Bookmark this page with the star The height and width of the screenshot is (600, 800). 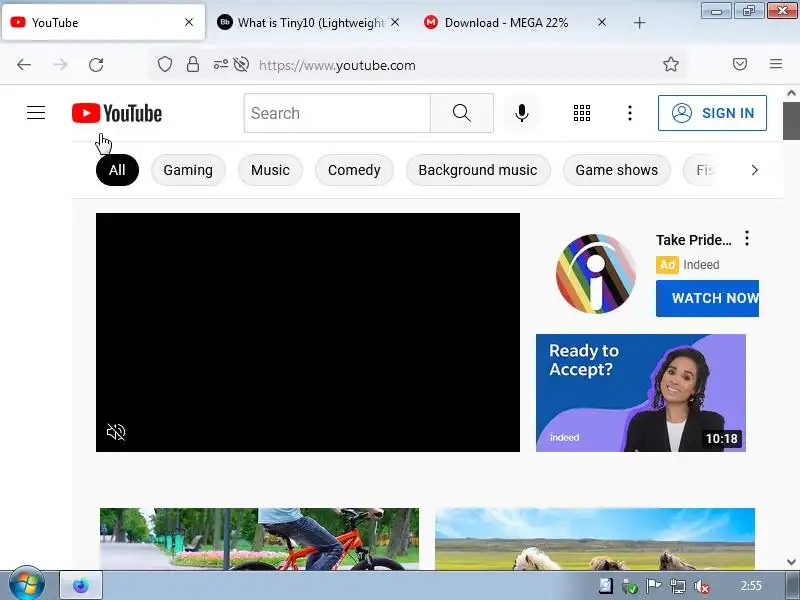coord(670,64)
